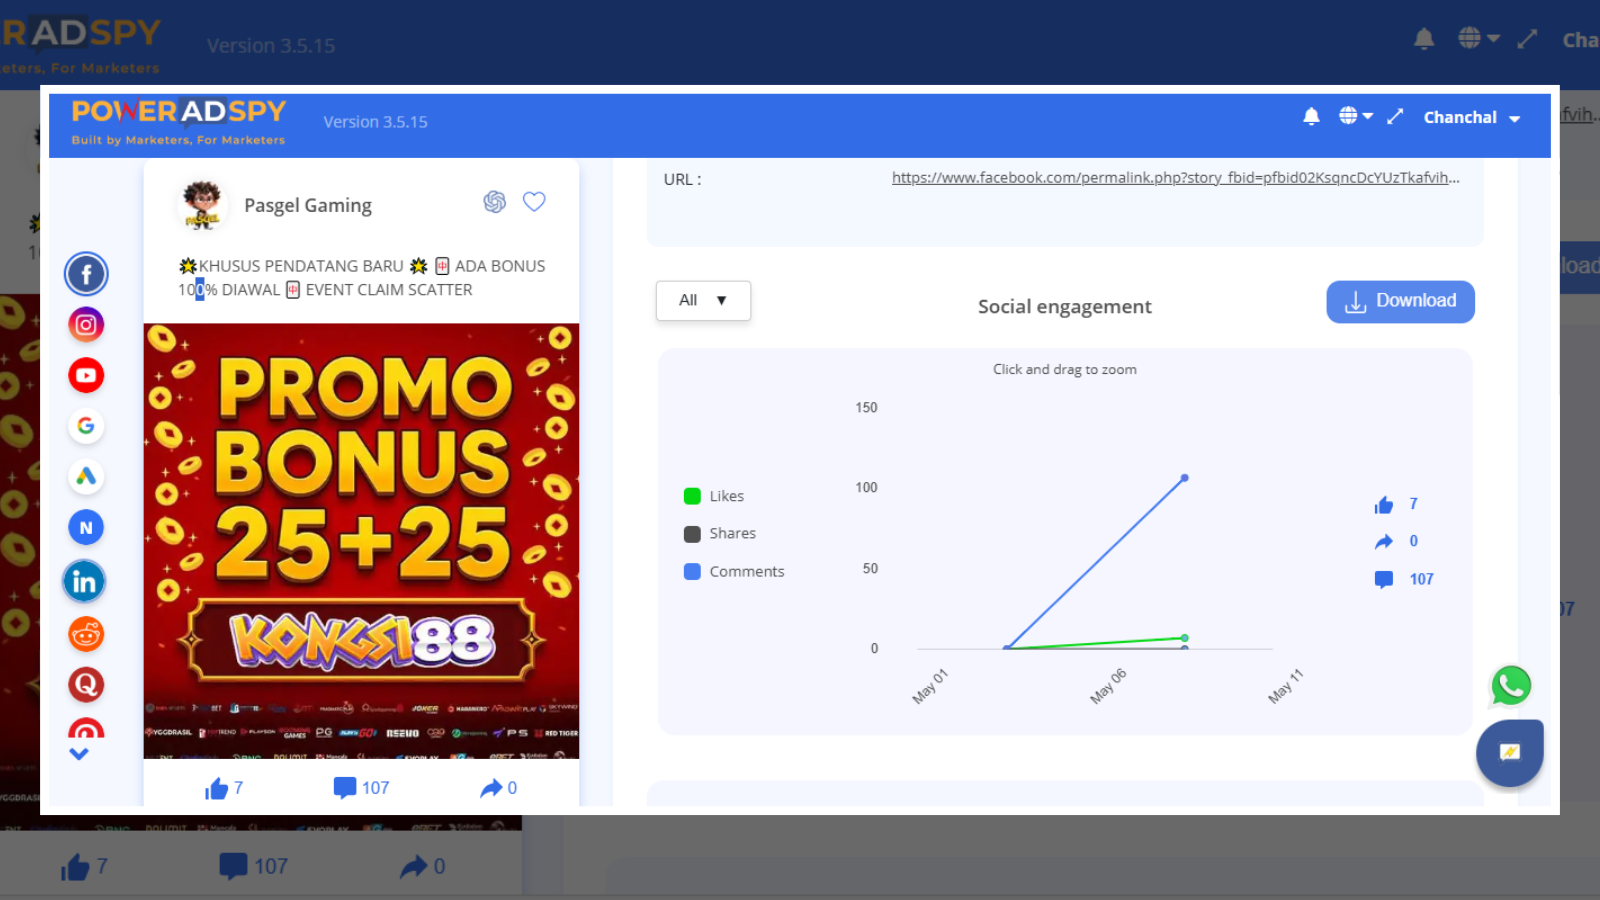Toggle the Comments legend series
This screenshot has width=1600, height=900.
pos(734,572)
